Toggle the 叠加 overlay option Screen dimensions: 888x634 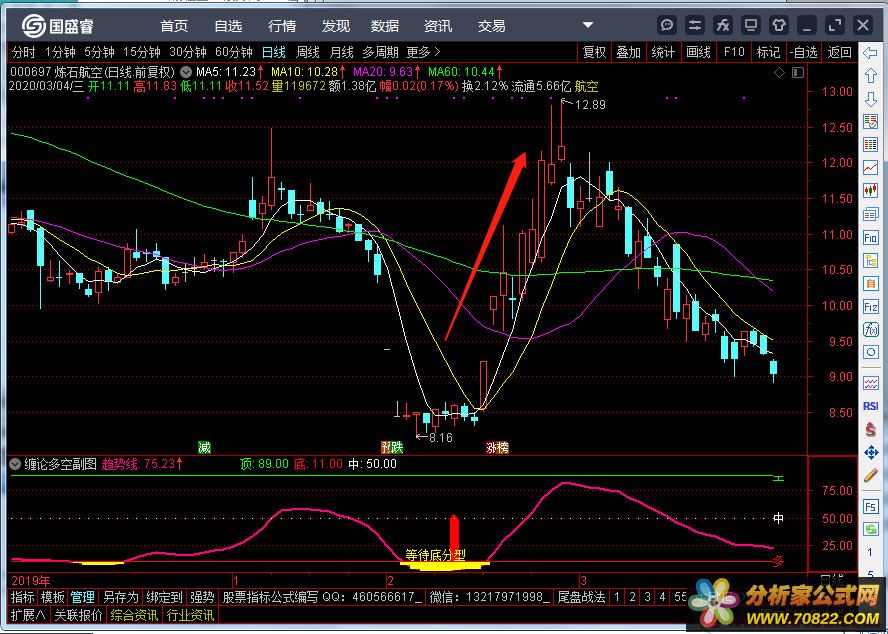tap(627, 52)
